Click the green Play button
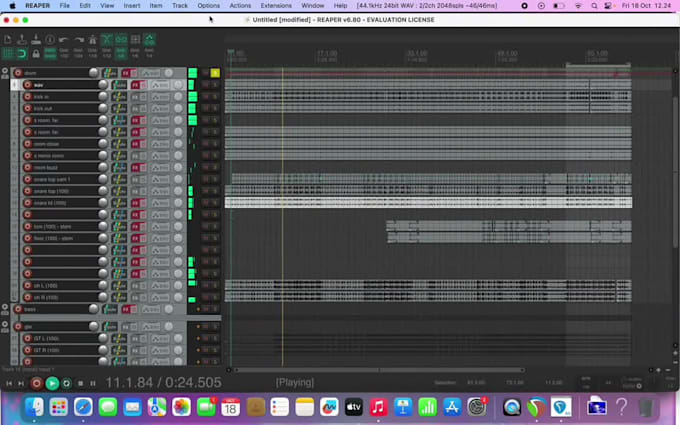The image size is (680, 425). 52,383
